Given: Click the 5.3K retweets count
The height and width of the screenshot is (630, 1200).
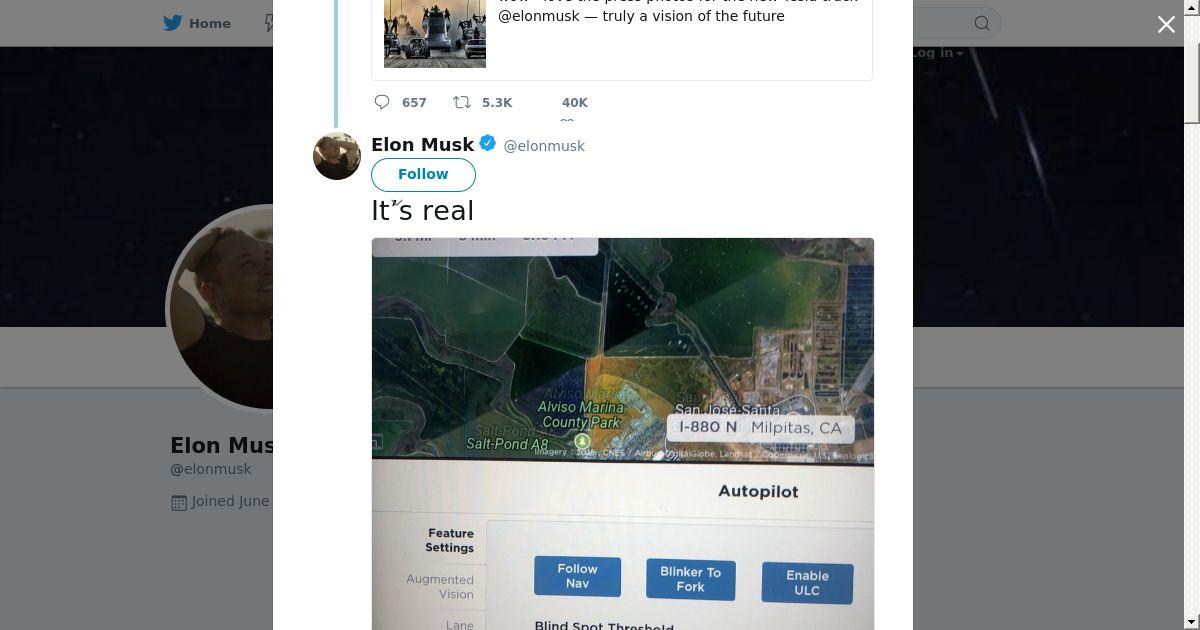Looking at the screenshot, I should pyautogui.click(x=497, y=103).
